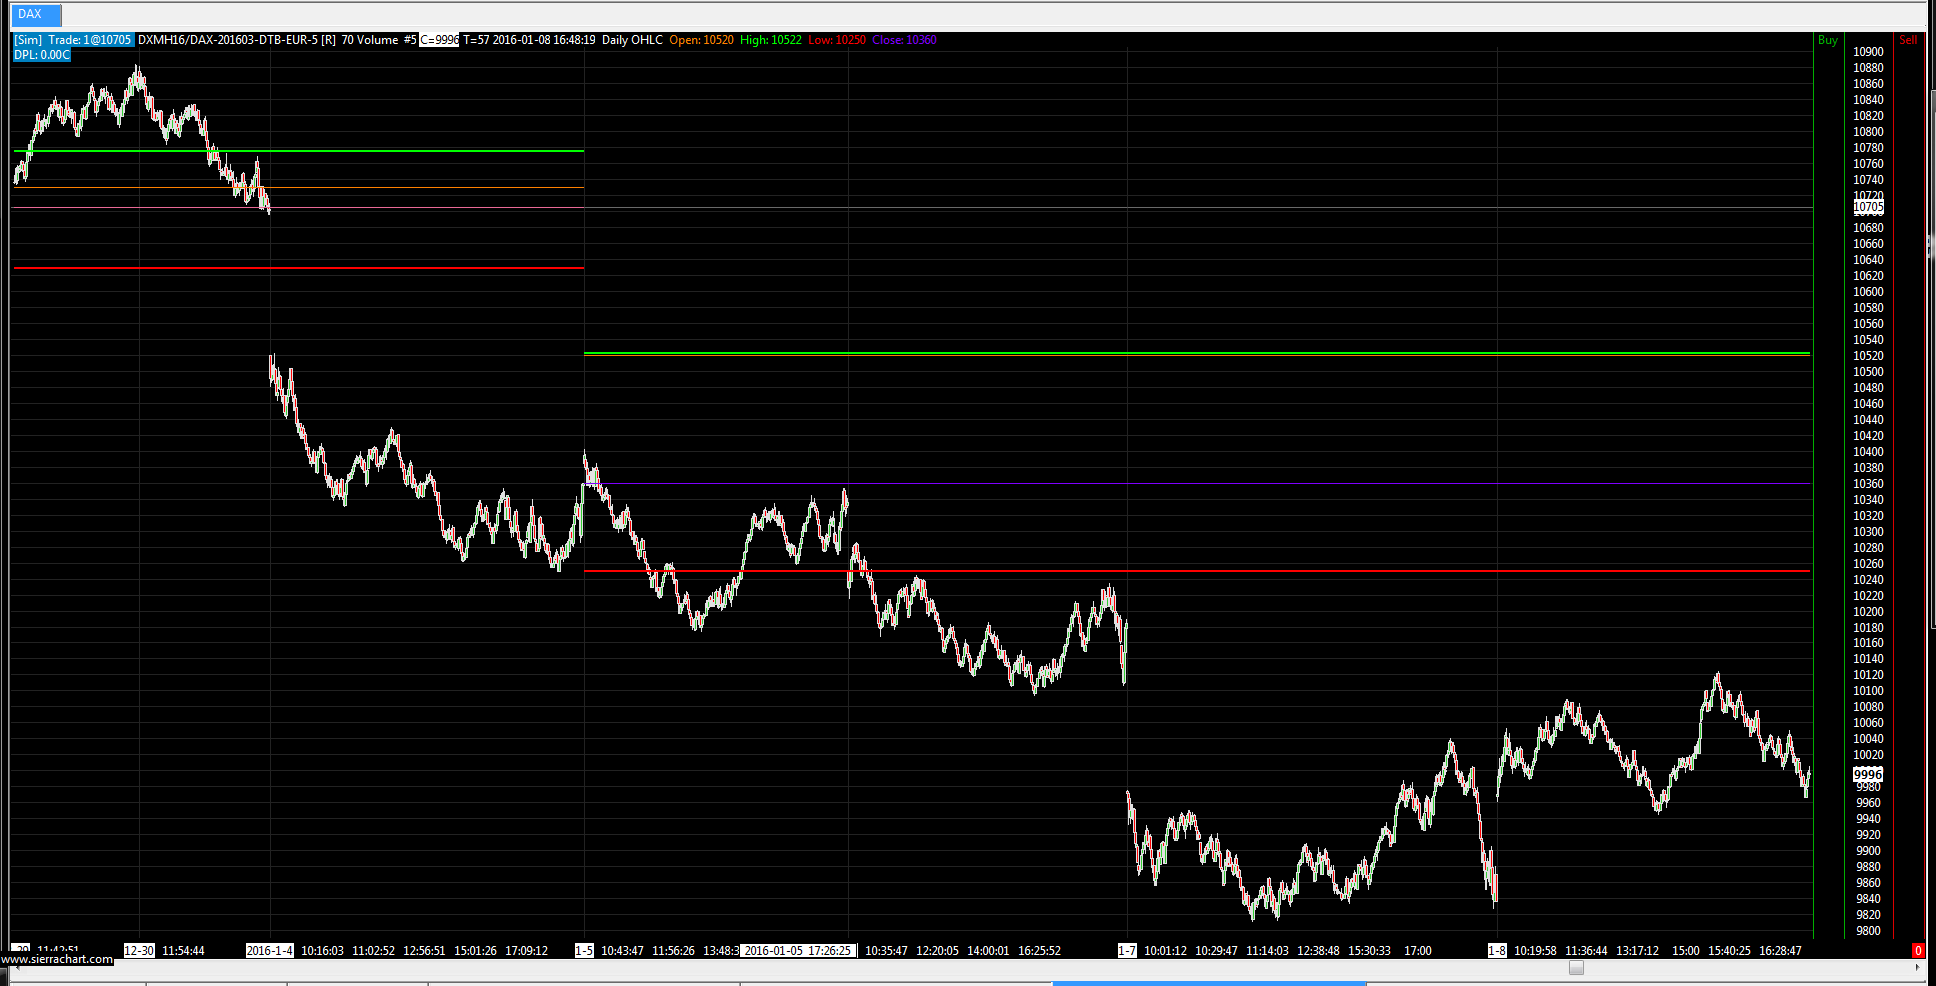The width and height of the screenshot is (1936, 986).
Task: Select the highlighted 2016-01-05 17:26:25 time label
Action: pyautogui.click(x=798, y=950)
